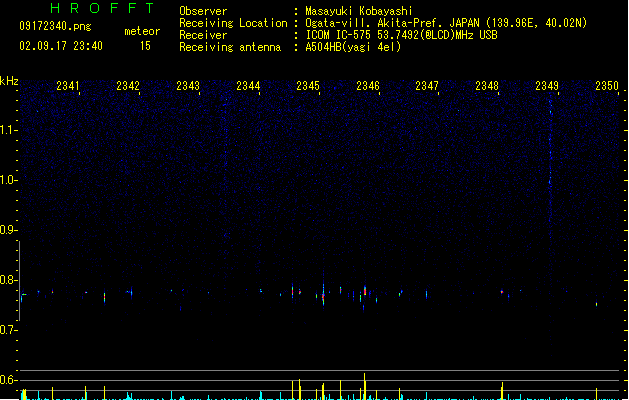
Task: Click the 2348 time marker
Action: (x=487, y=86)
